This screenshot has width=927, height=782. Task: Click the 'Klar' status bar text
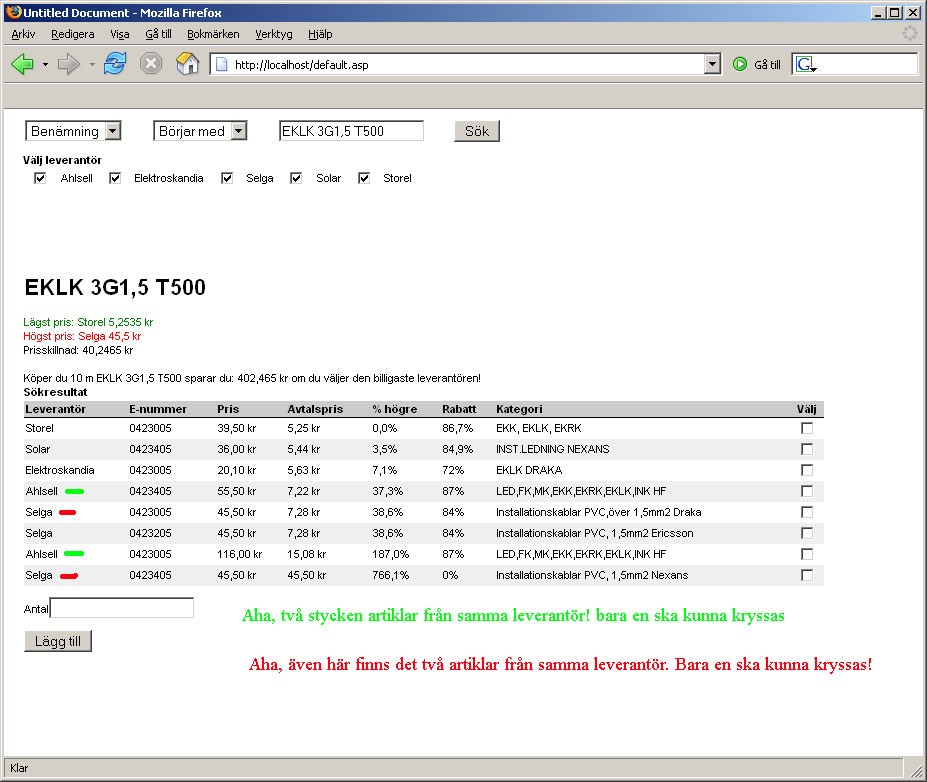point(19,768)
